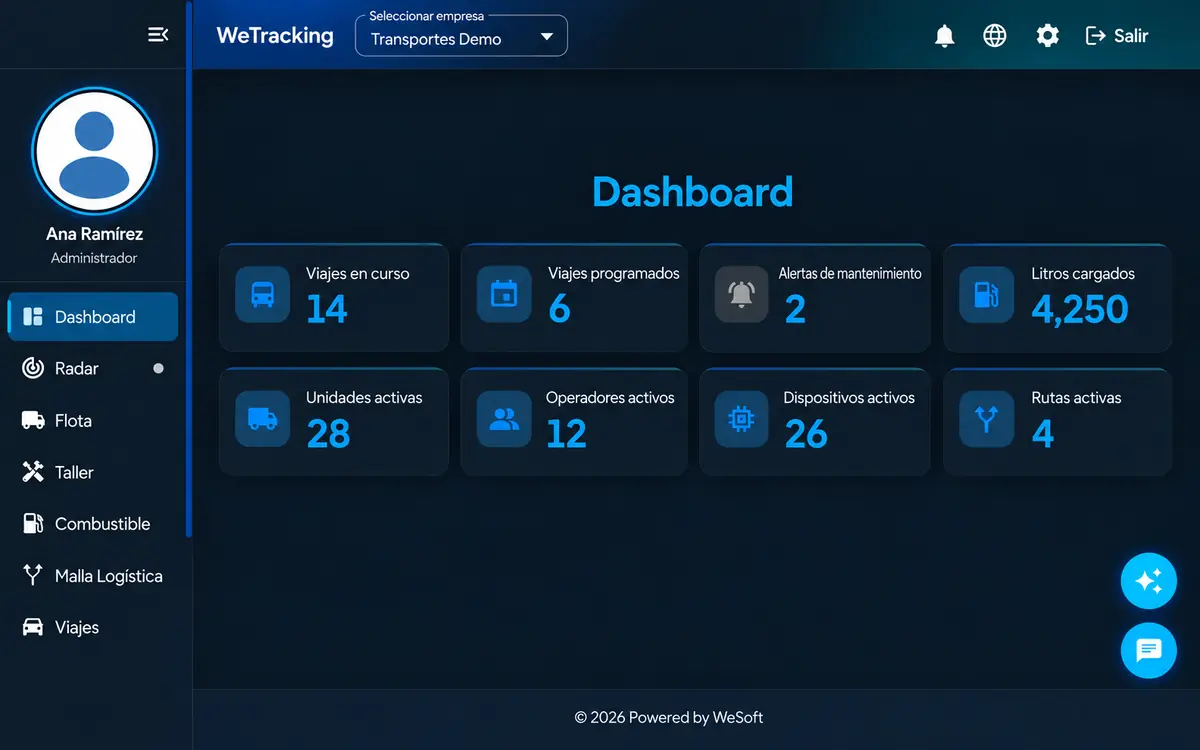The image size is (1200, 750).
Task: Select Dashboard in the sidebar
Action: click(93, 317)
